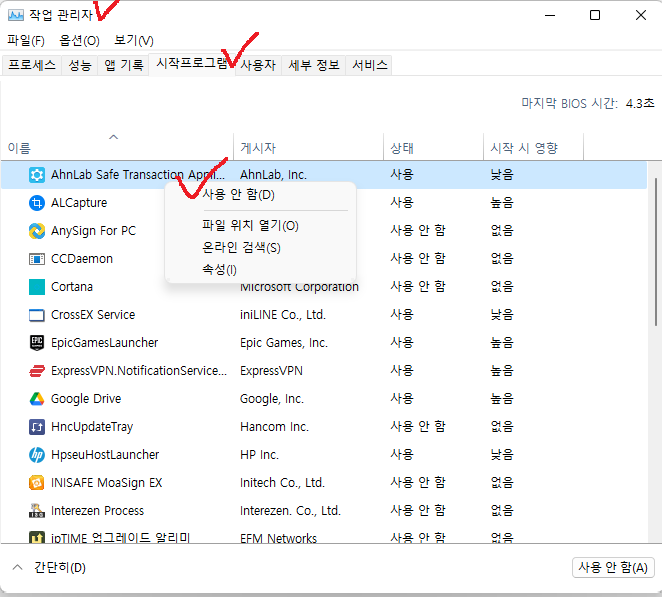Image resolution: width=662 pixels, height=597 pixels.
Task: Click the AhnLab Safe Transaction app icon
Action: [x=37, y=175]
